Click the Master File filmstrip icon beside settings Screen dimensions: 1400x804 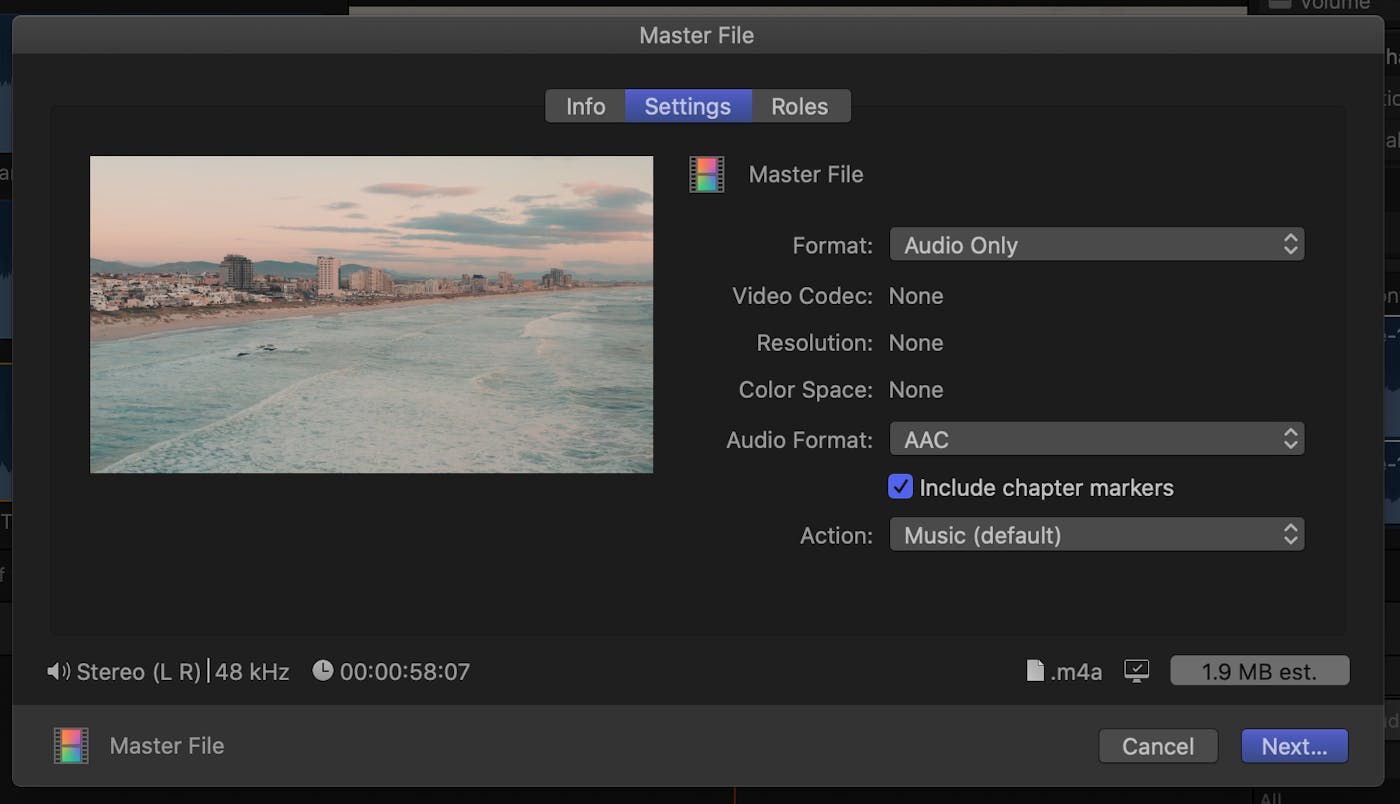[707, 174]
